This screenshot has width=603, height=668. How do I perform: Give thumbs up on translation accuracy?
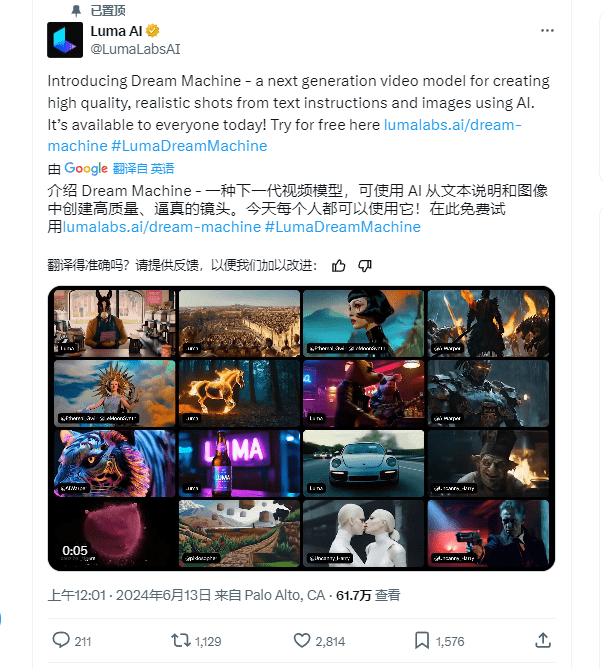[x=339, y=266]
